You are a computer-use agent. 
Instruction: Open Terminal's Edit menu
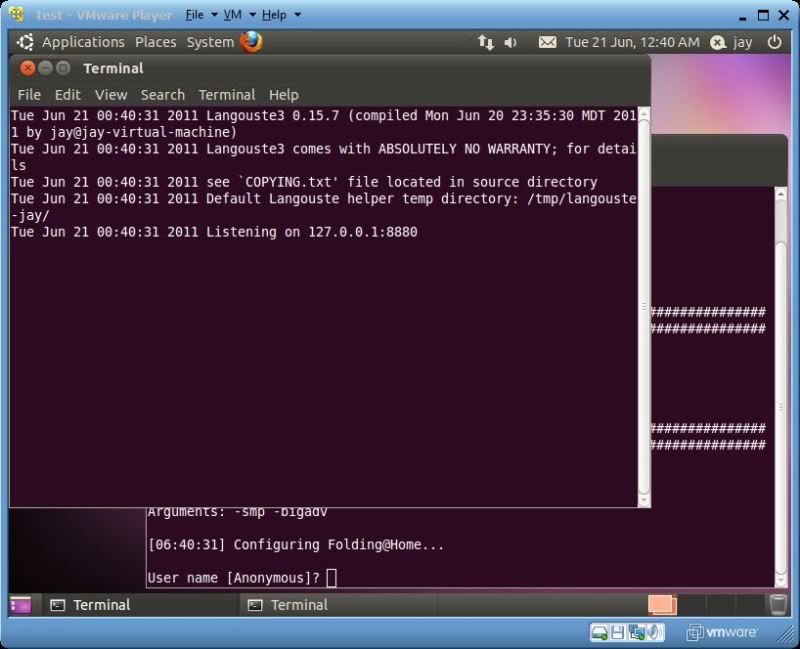[68, 95]
